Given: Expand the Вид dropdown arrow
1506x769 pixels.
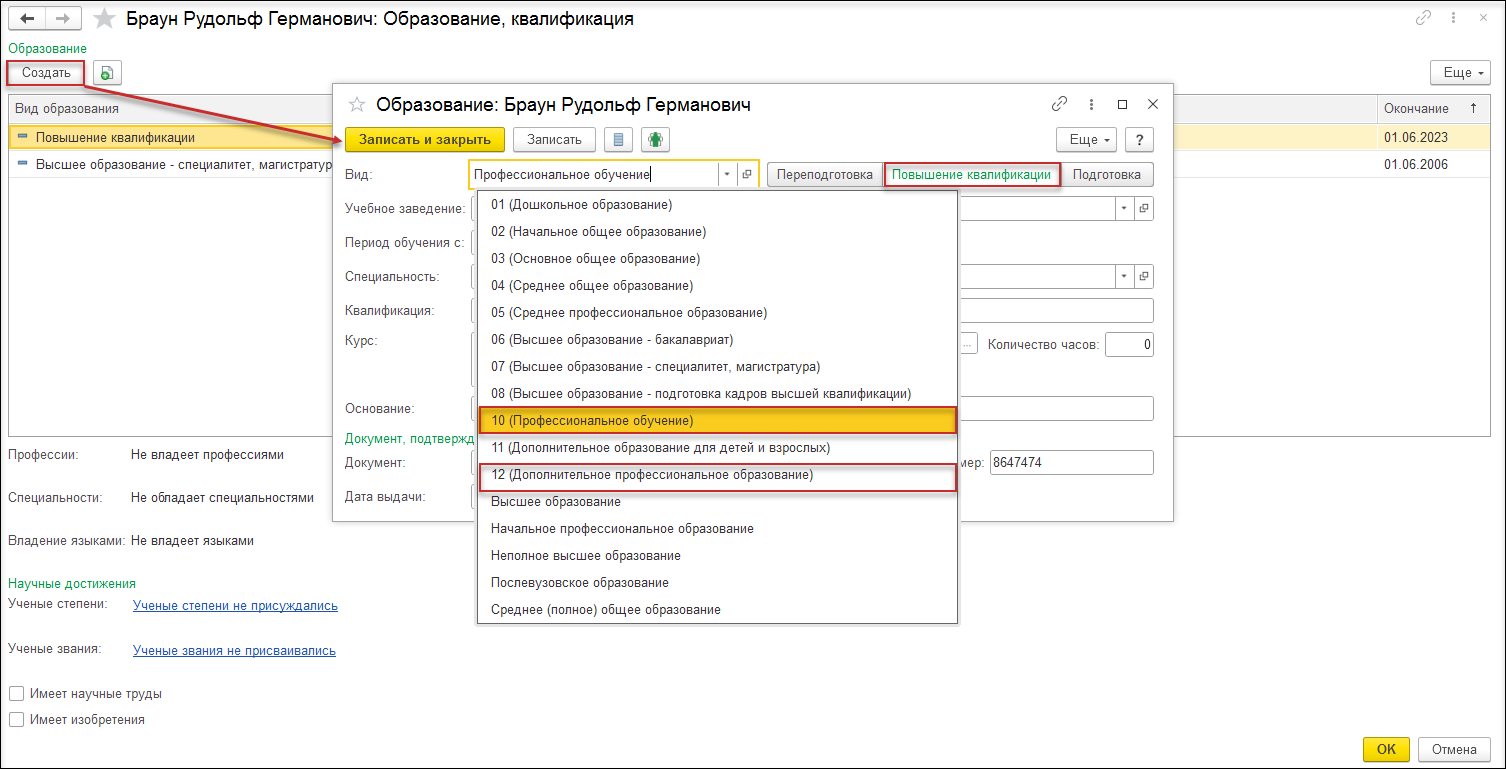Looking at the screenshot, I should click(727, 174).
